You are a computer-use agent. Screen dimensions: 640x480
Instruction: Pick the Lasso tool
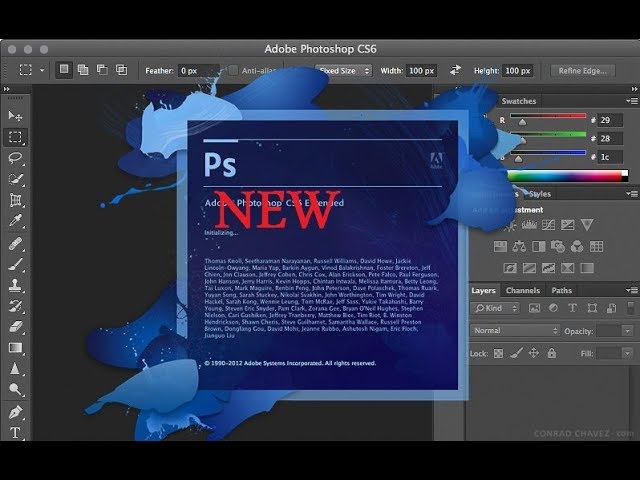pos(15,158)
